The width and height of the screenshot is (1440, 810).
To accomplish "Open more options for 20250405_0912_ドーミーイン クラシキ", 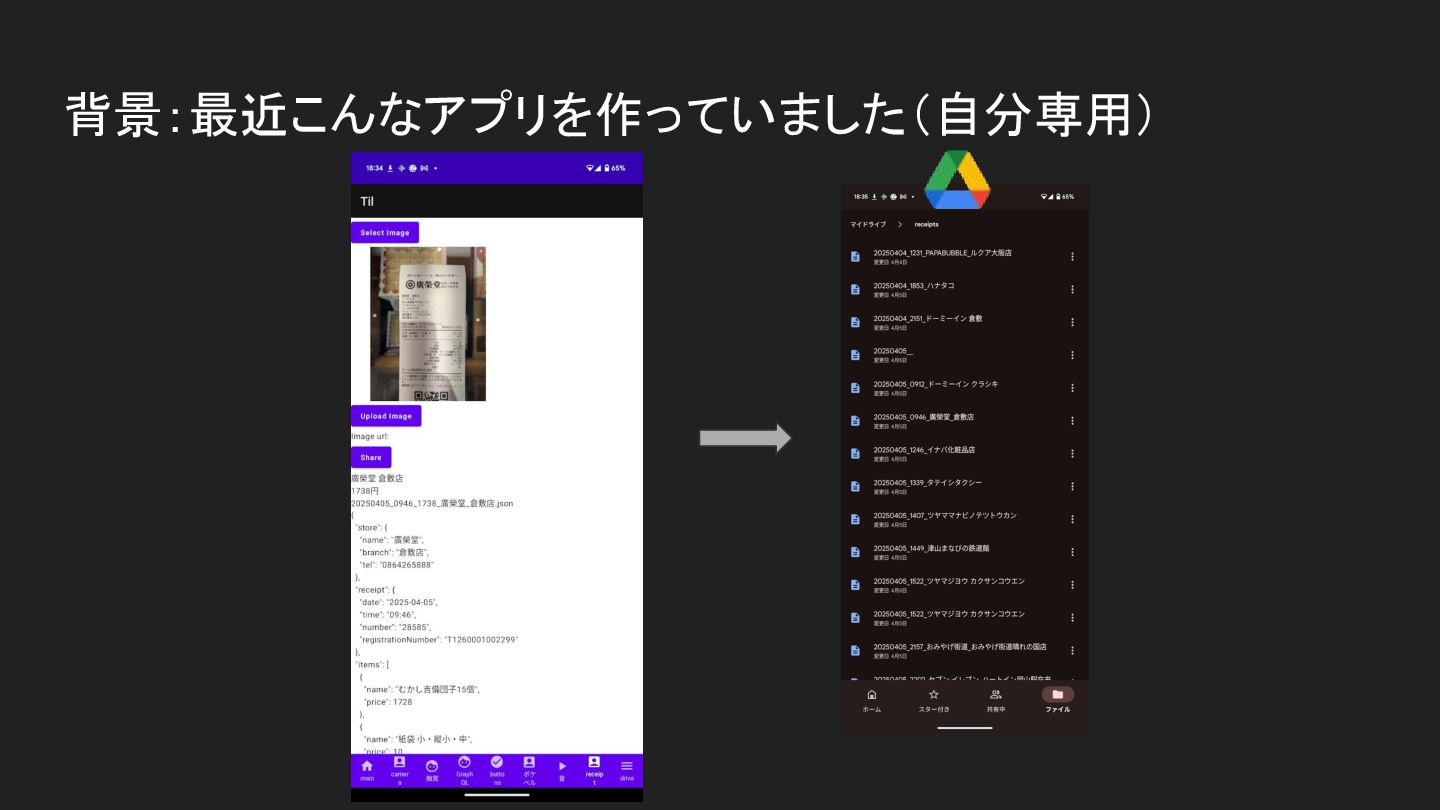I will [1072, 388].
